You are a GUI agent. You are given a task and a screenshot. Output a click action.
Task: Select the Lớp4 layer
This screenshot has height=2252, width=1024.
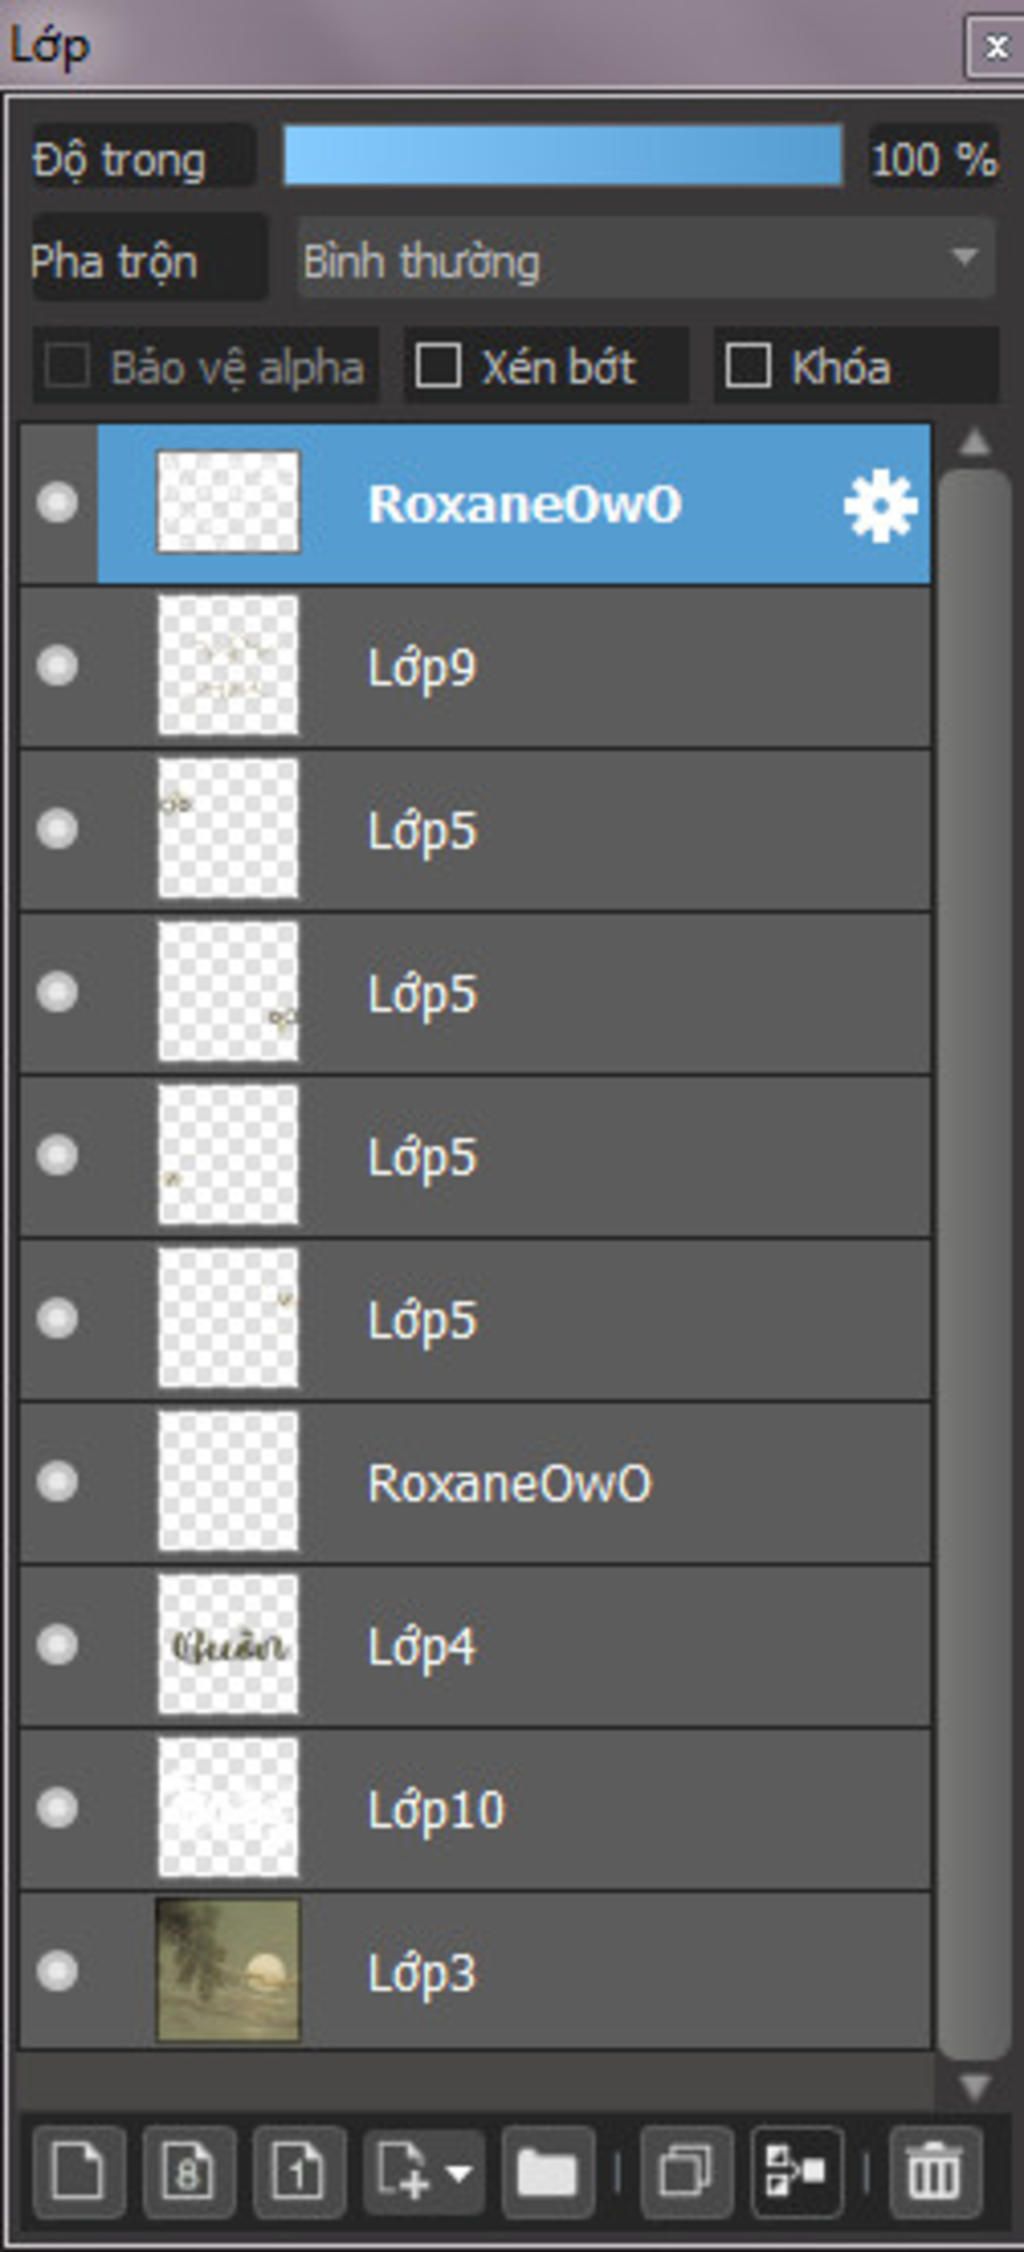point(600,1645)
